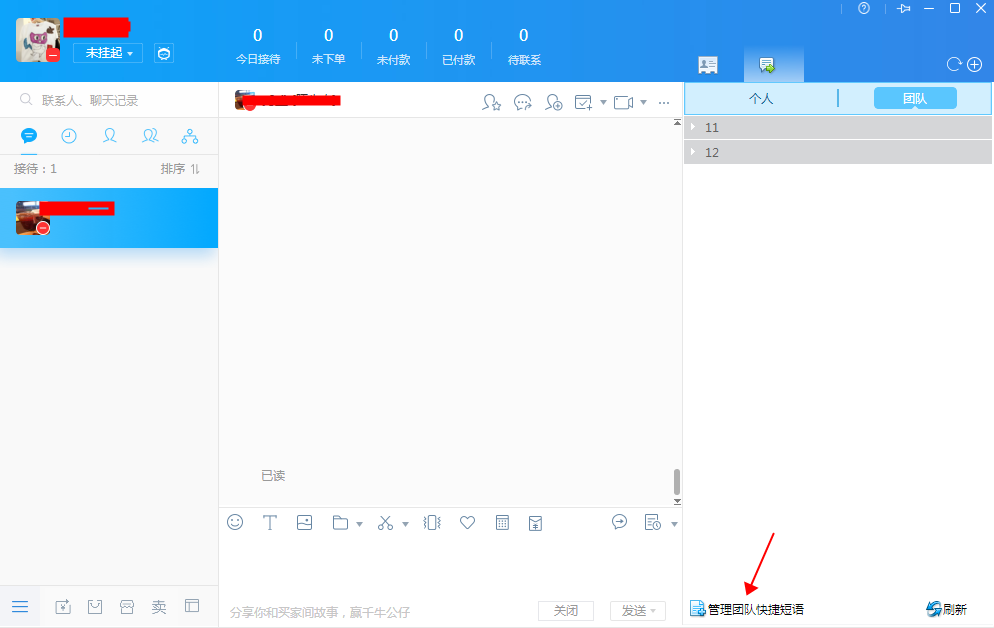Open the recent contacts clock tab
The height and width of the screenshot is (628, 994).
tap(69, 136)
